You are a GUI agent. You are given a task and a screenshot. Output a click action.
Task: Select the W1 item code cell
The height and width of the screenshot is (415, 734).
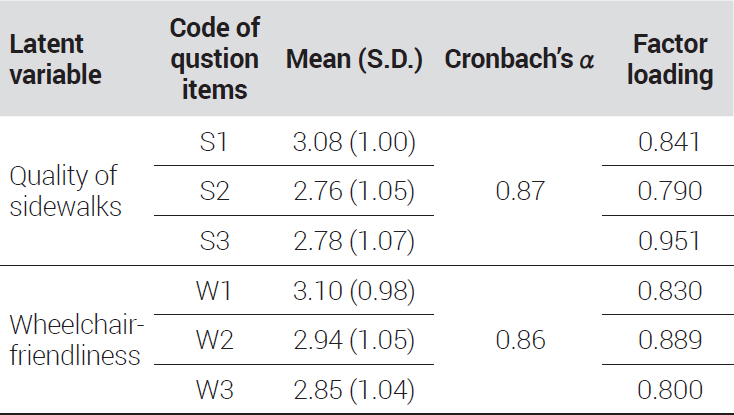(x=213, y=291)
